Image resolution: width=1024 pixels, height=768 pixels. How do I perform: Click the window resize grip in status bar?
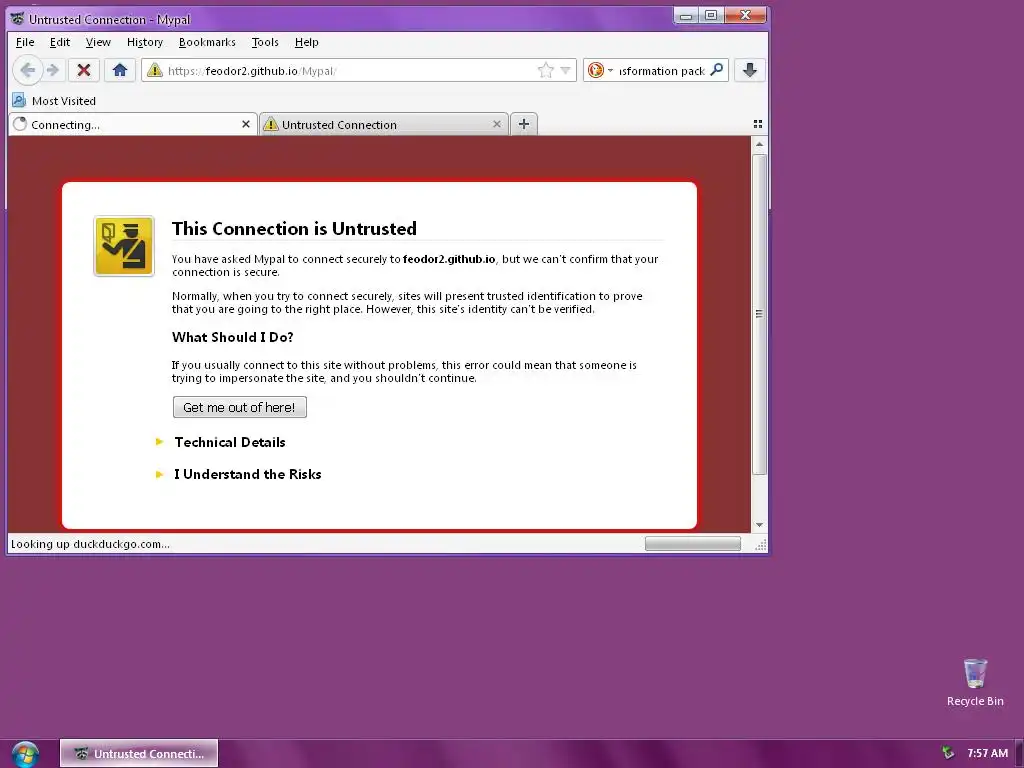click(761, 545)
